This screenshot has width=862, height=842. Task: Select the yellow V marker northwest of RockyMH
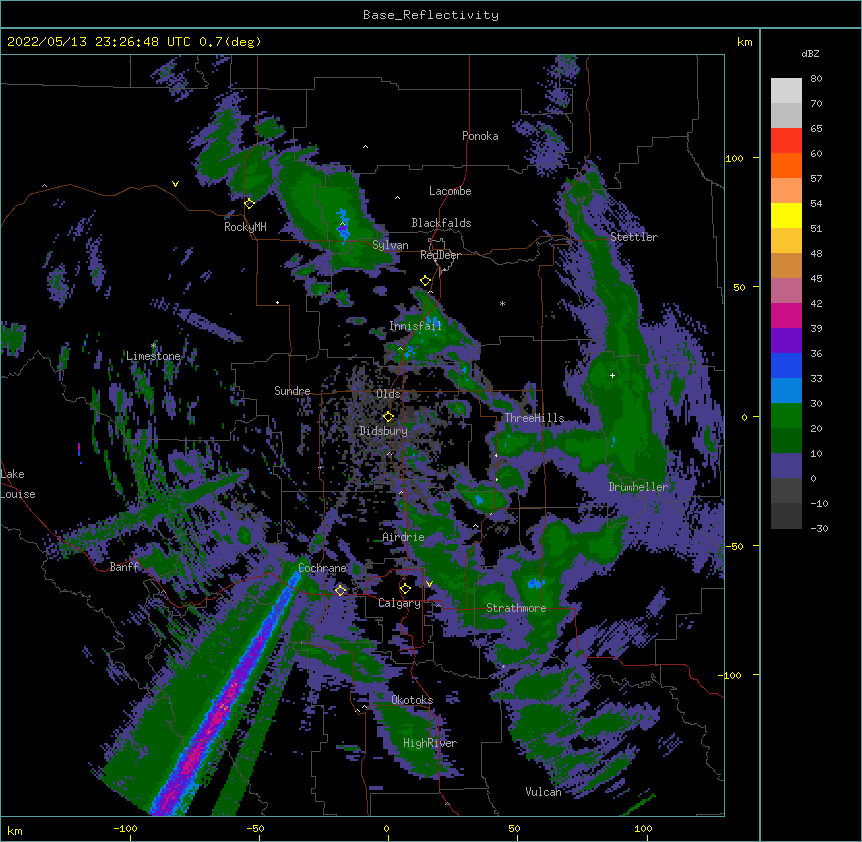(175, 184)
